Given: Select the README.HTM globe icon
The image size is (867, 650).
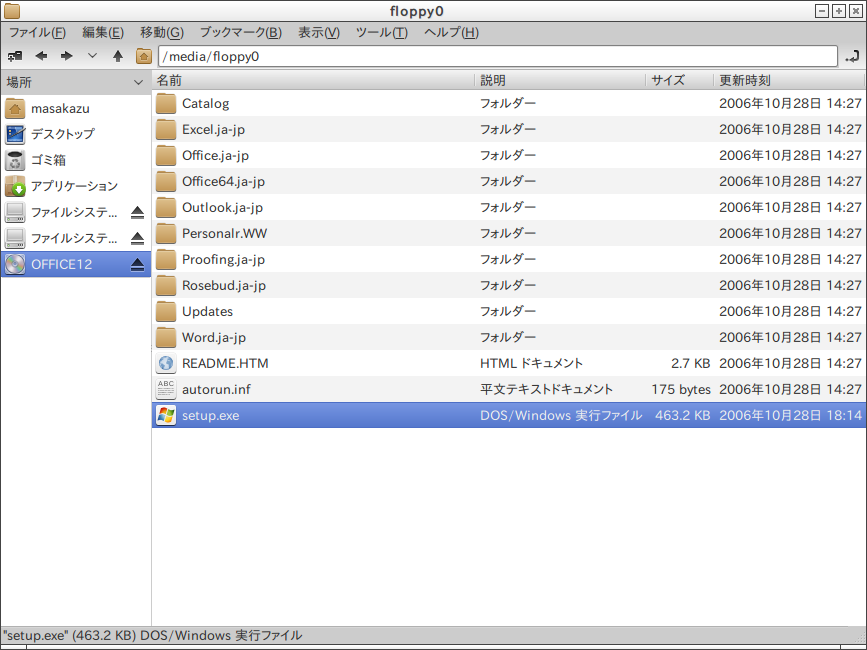Looking at the screenshot, I should tap(166, 363).
